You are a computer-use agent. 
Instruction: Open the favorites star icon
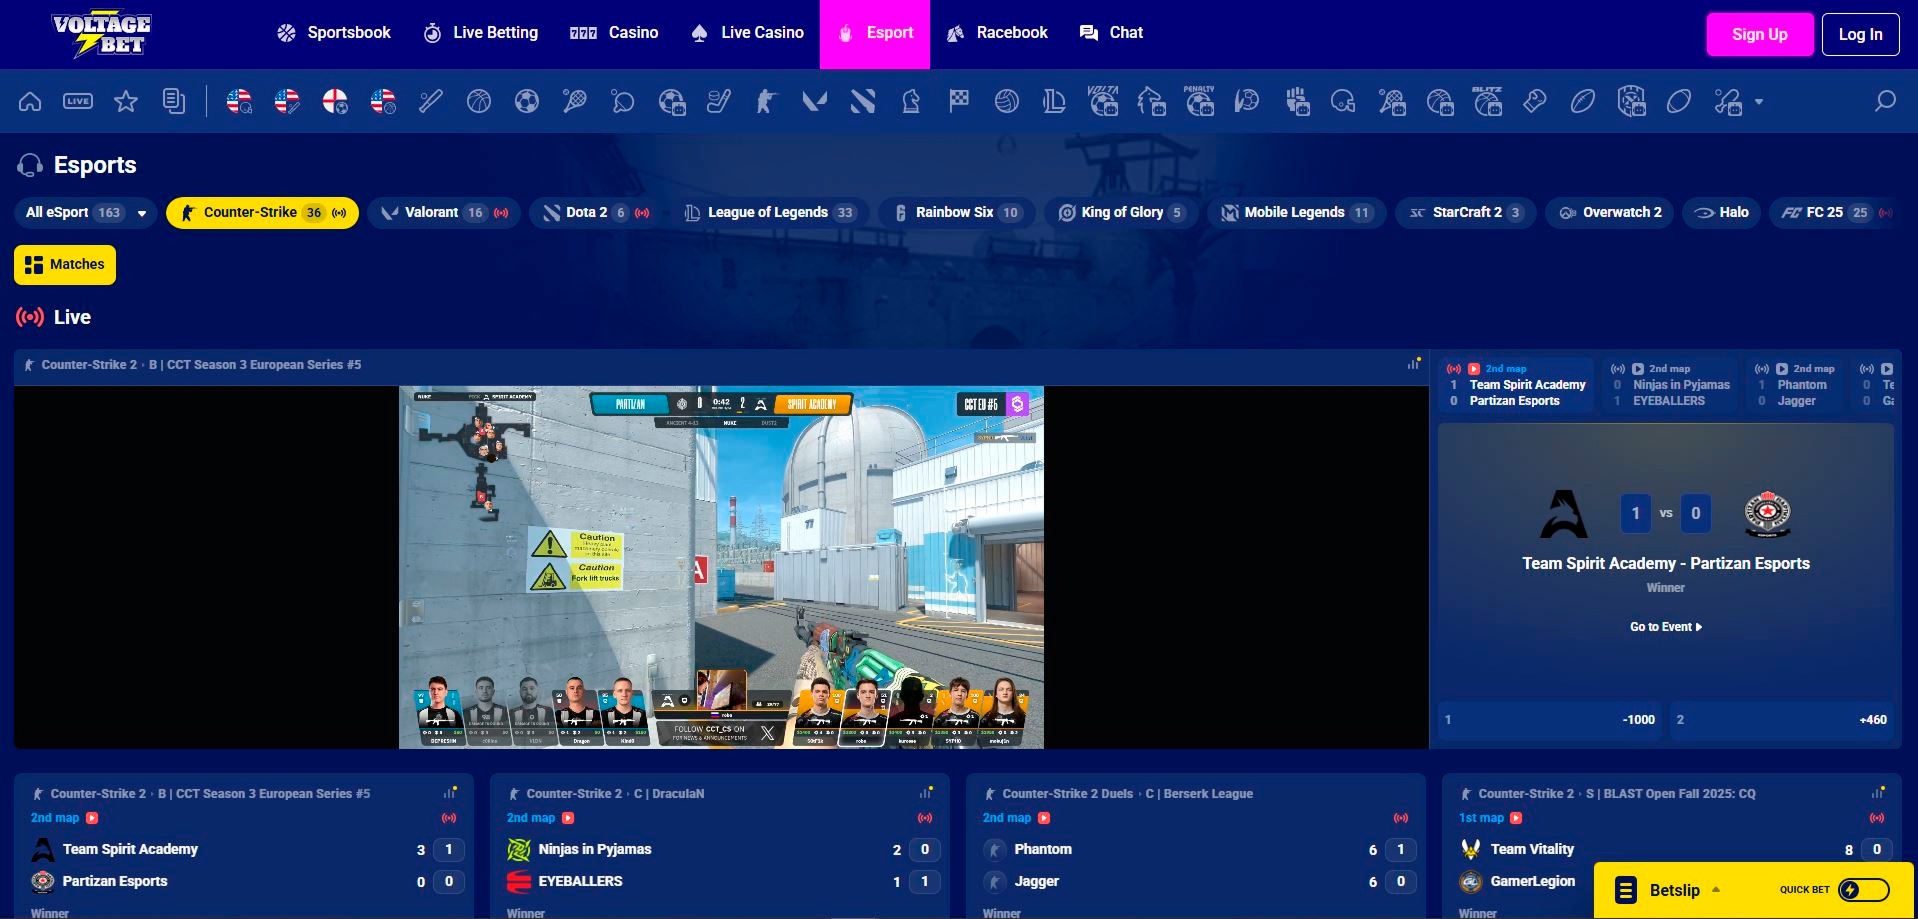point(126,101)
